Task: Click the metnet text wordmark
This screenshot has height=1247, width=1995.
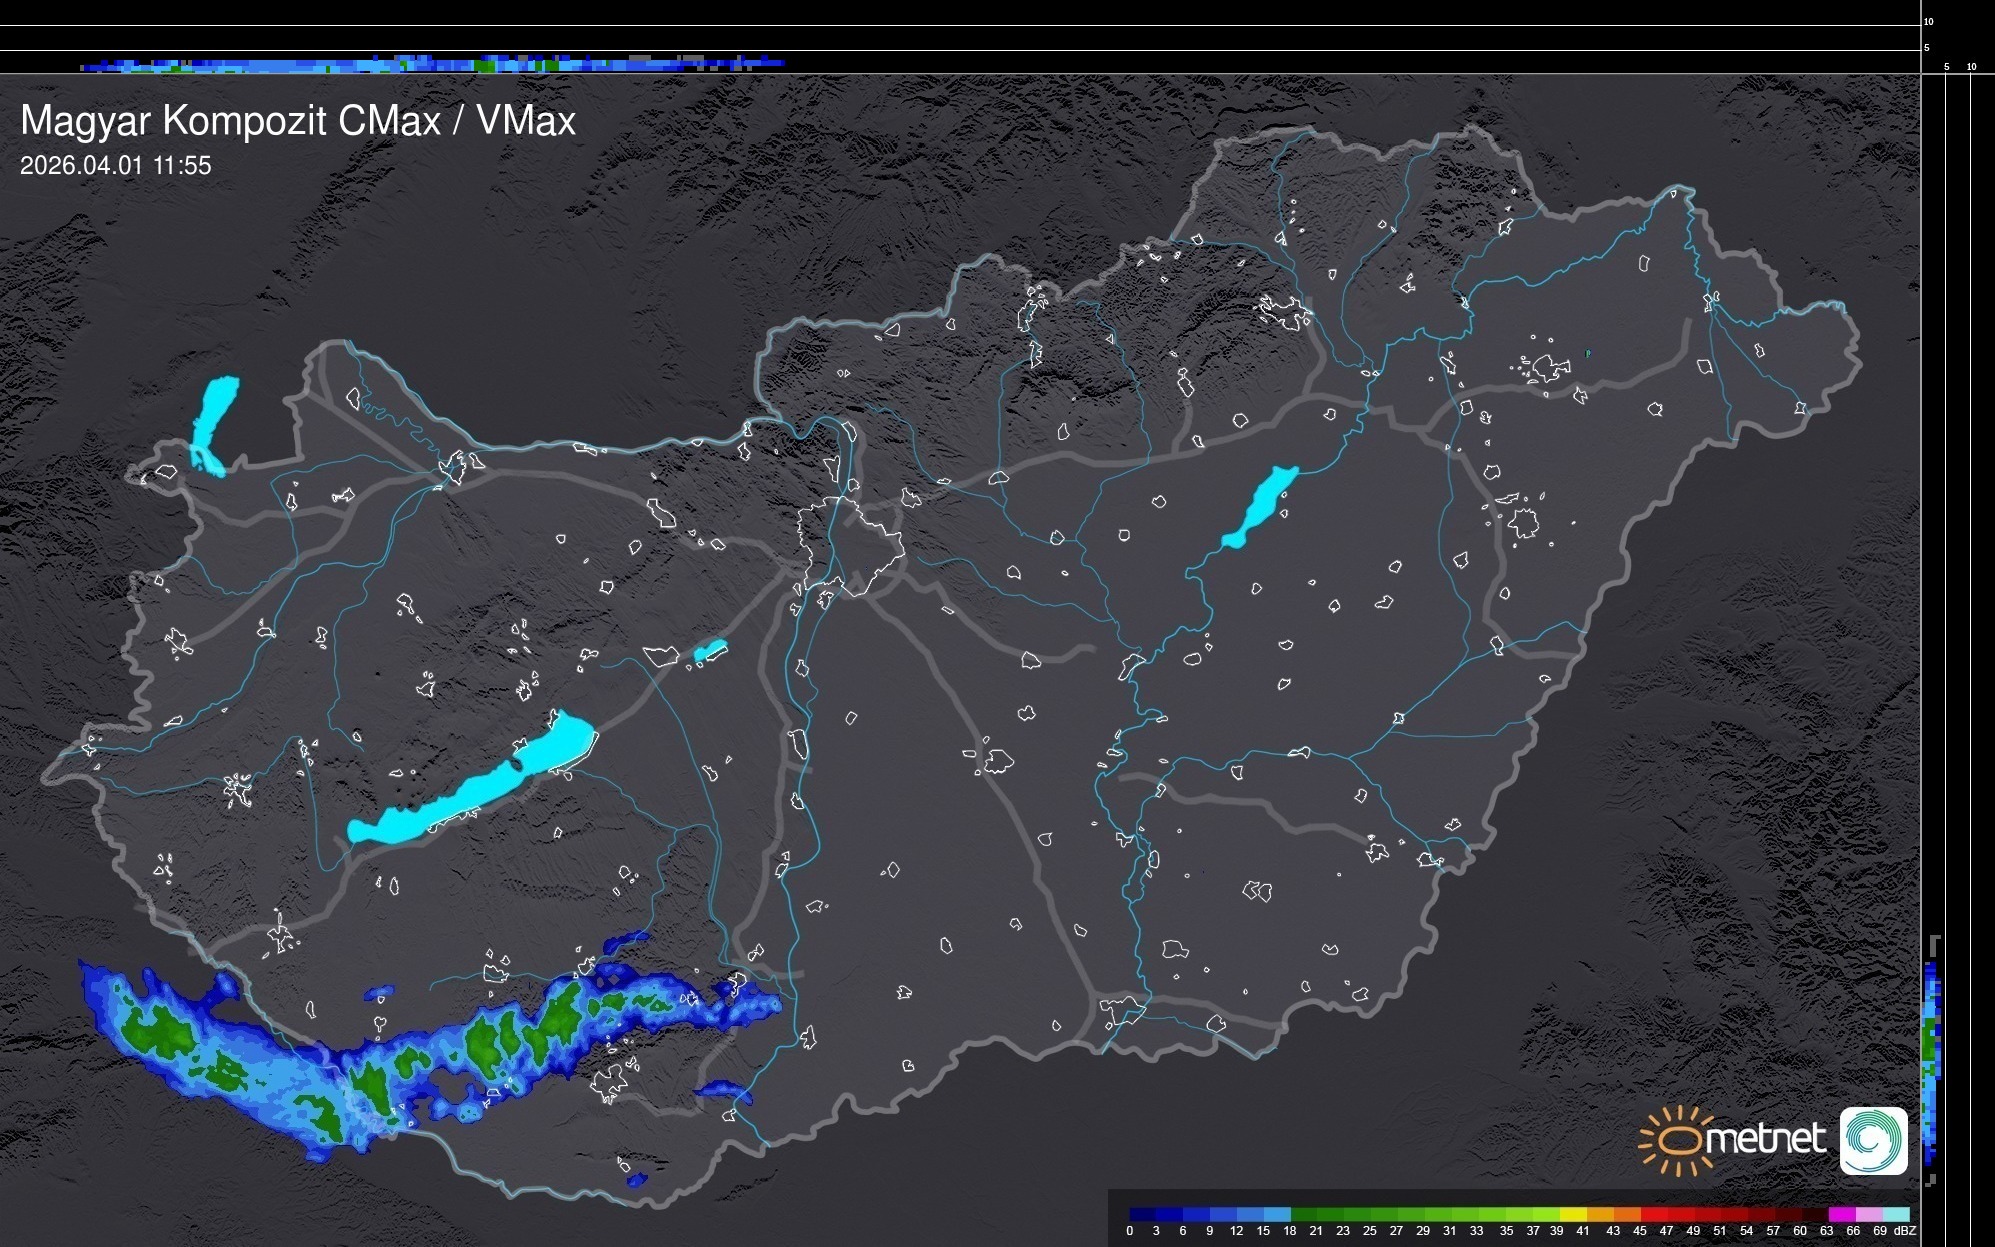Action: [1764, 1139]
